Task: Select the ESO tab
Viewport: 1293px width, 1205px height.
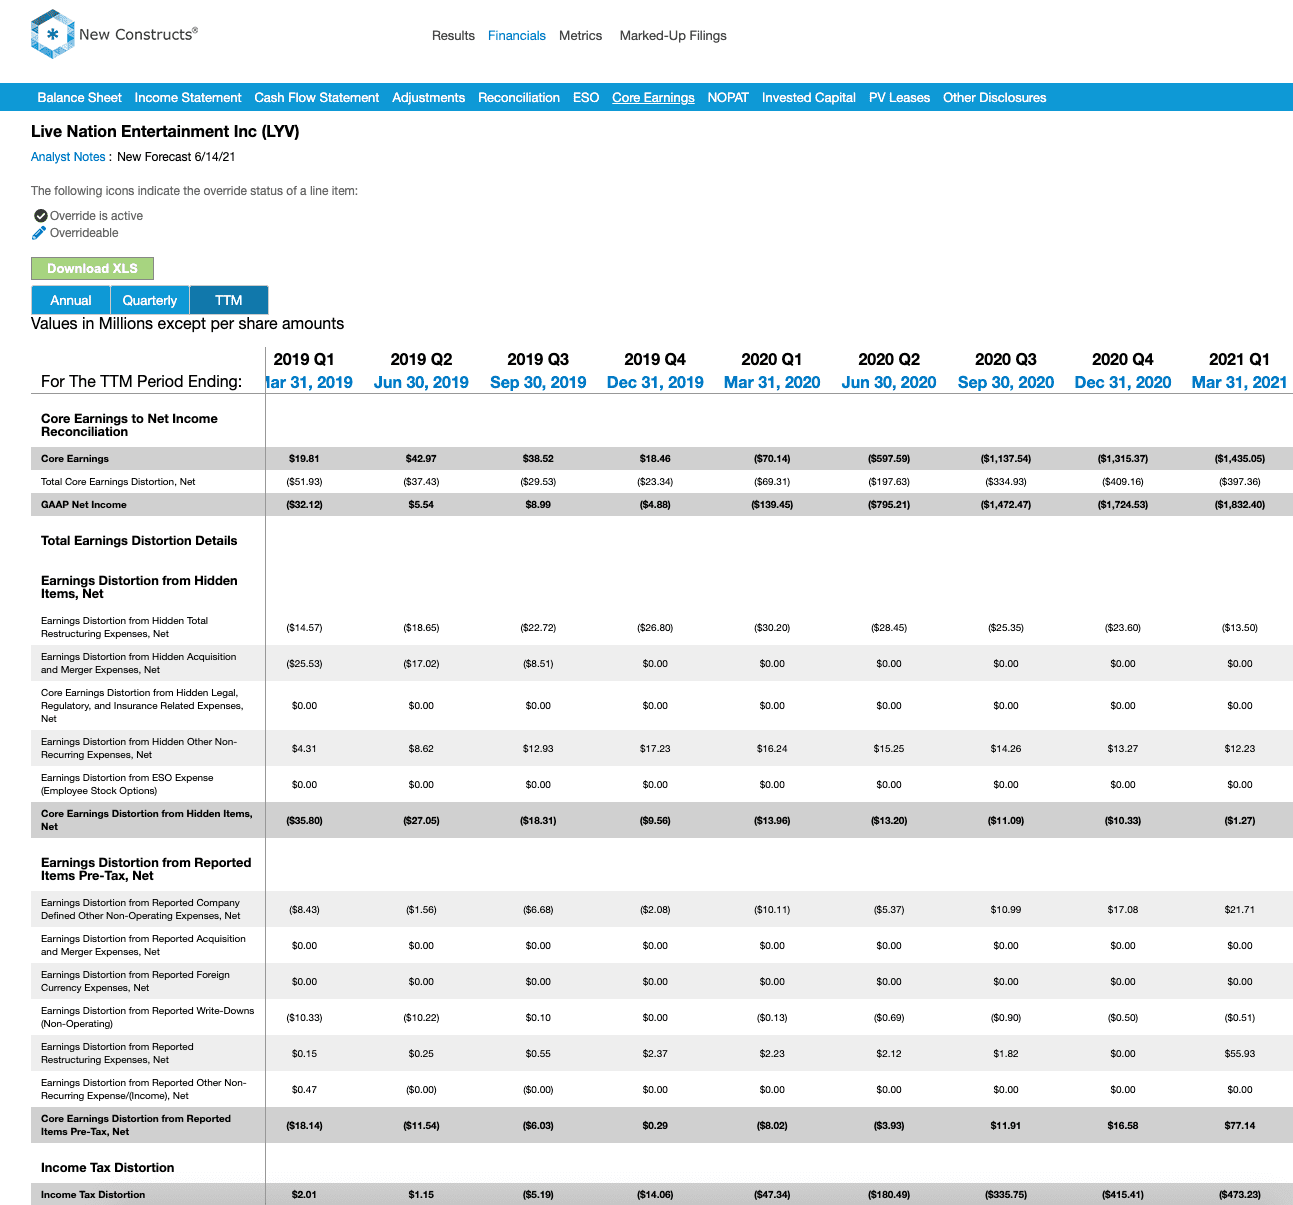Action: coord(586,98)
